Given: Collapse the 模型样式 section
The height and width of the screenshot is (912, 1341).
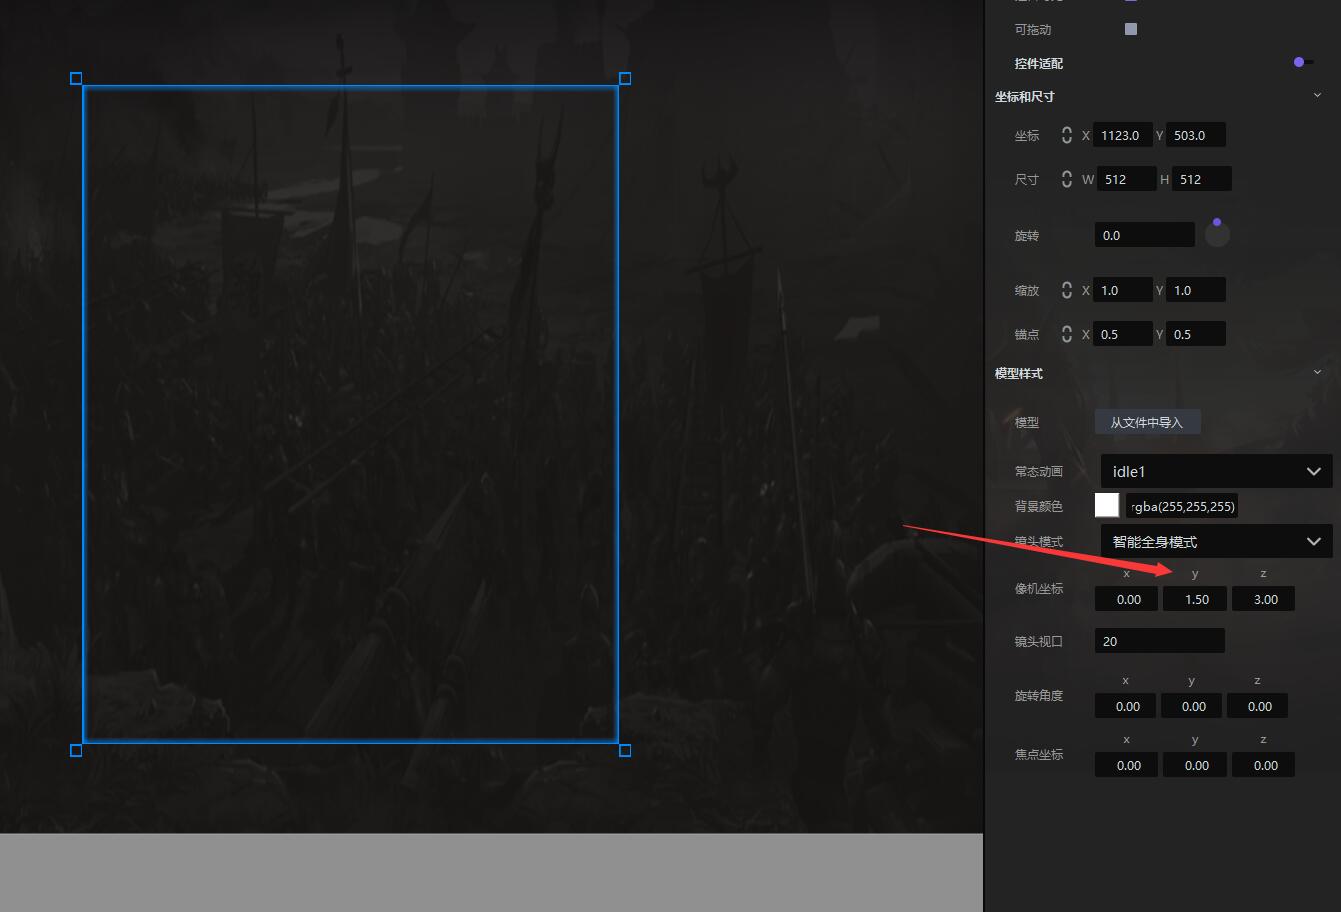Looking at the screenshot, I should 1317,372.
